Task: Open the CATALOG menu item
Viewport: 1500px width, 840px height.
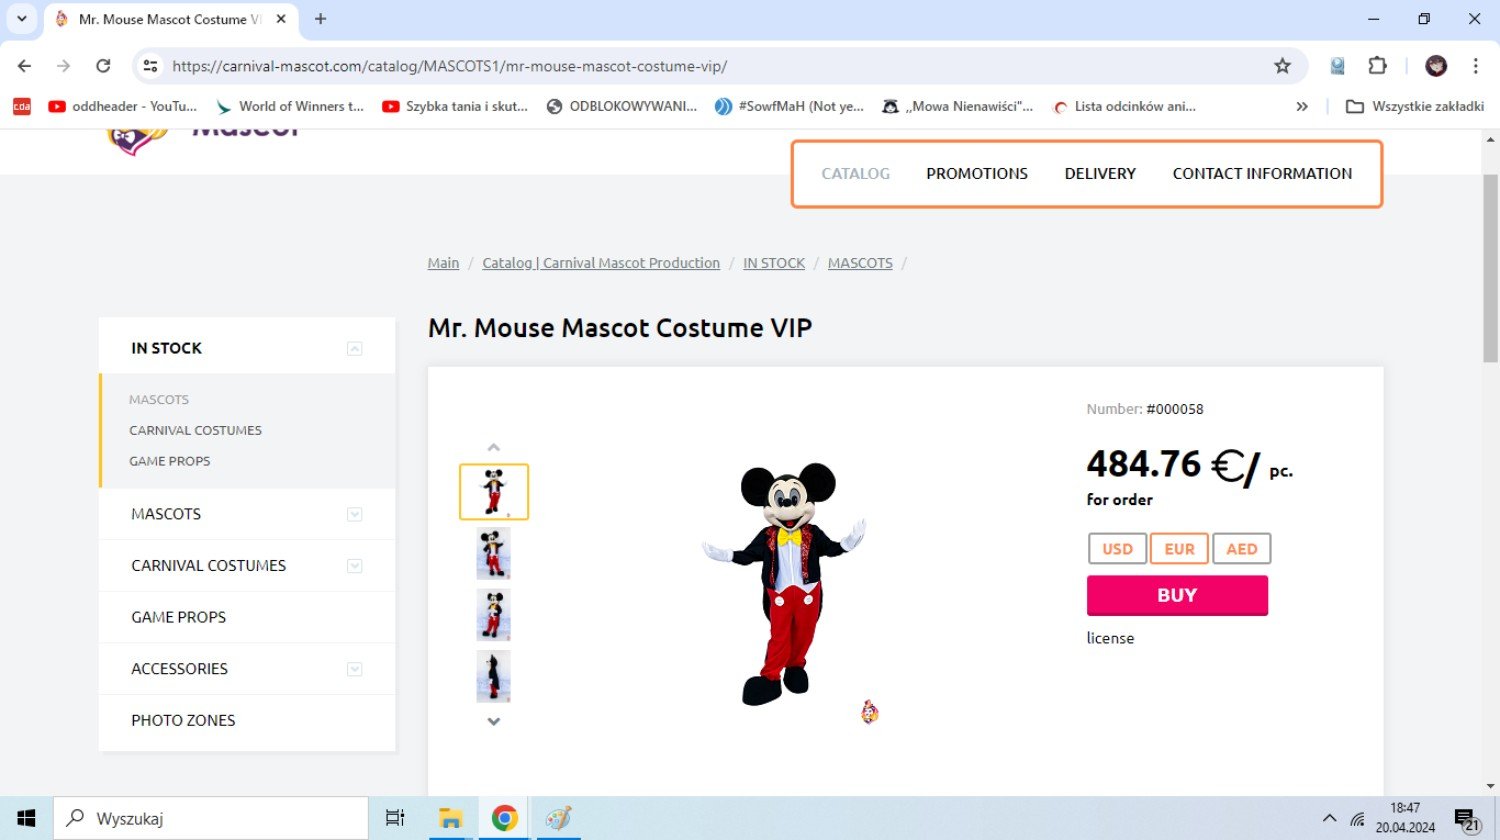Action: (x=855, y=173)
